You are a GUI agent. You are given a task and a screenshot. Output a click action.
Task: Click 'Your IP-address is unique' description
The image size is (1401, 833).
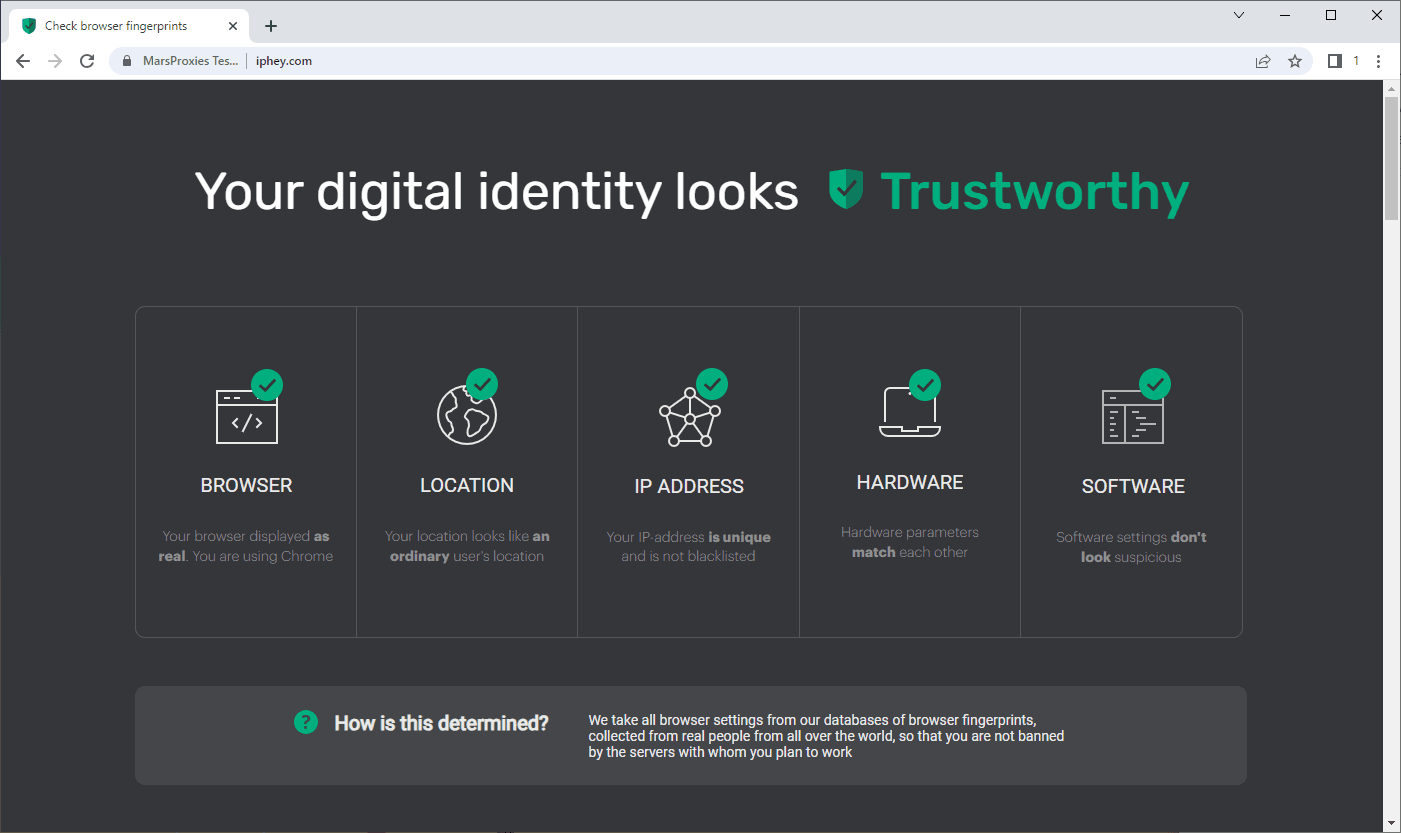tap(688, 546)
